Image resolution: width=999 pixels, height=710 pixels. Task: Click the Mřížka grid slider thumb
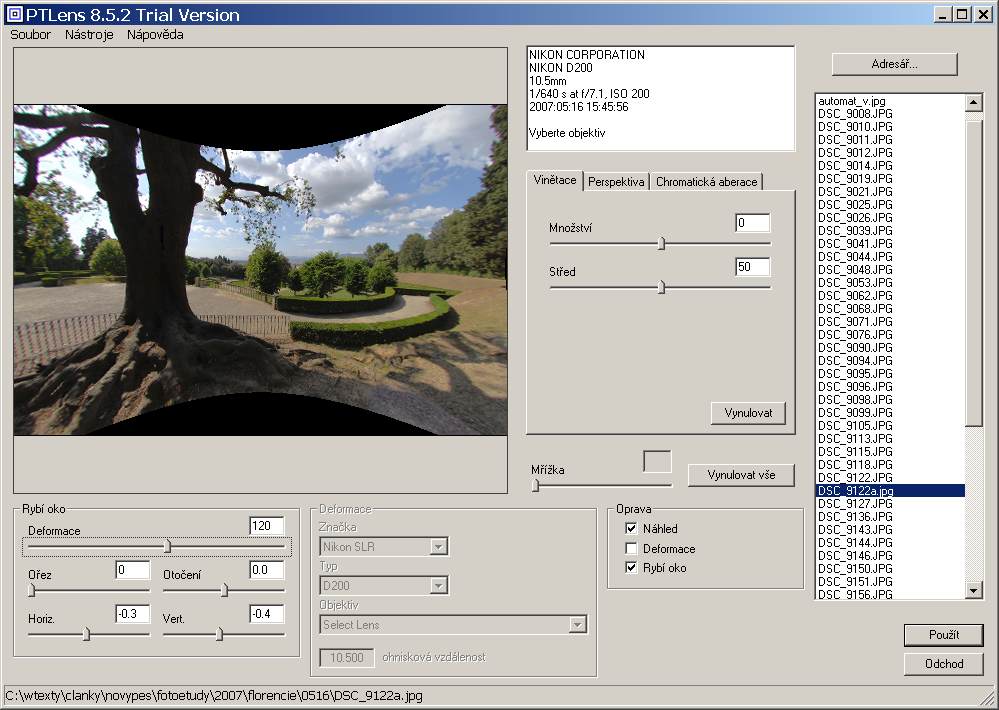pyautogui.click(x=535, y=486)
